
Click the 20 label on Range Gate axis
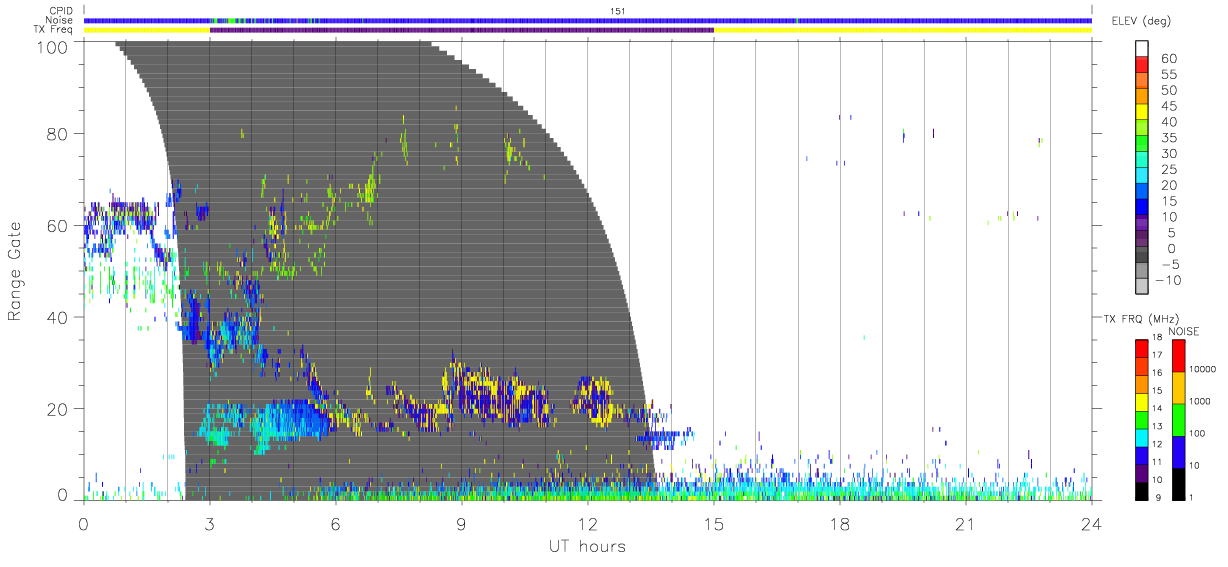pyautogui.click(x=58, y=410)
